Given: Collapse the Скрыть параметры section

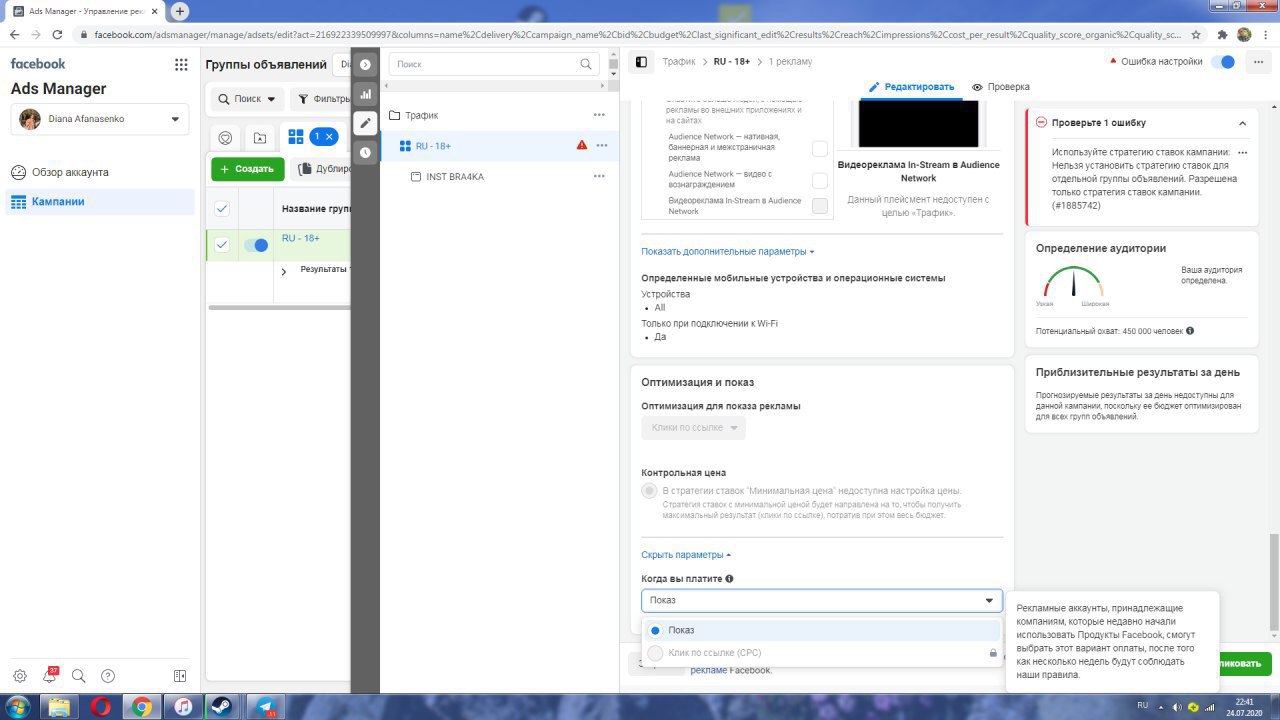Looking at the screenshot, I should click(x=687, y=555).
